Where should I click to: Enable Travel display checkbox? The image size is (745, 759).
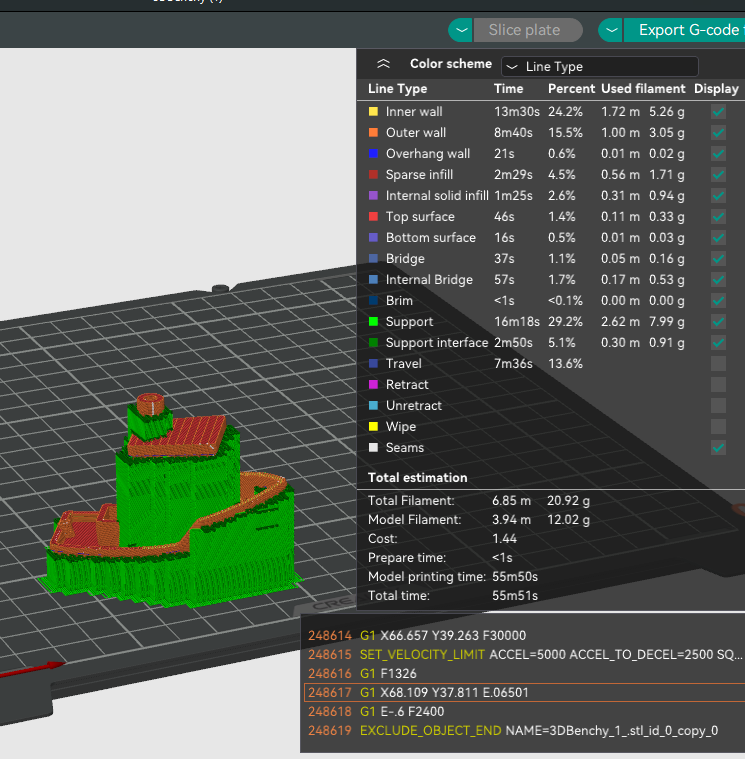(x=718, y=364)
